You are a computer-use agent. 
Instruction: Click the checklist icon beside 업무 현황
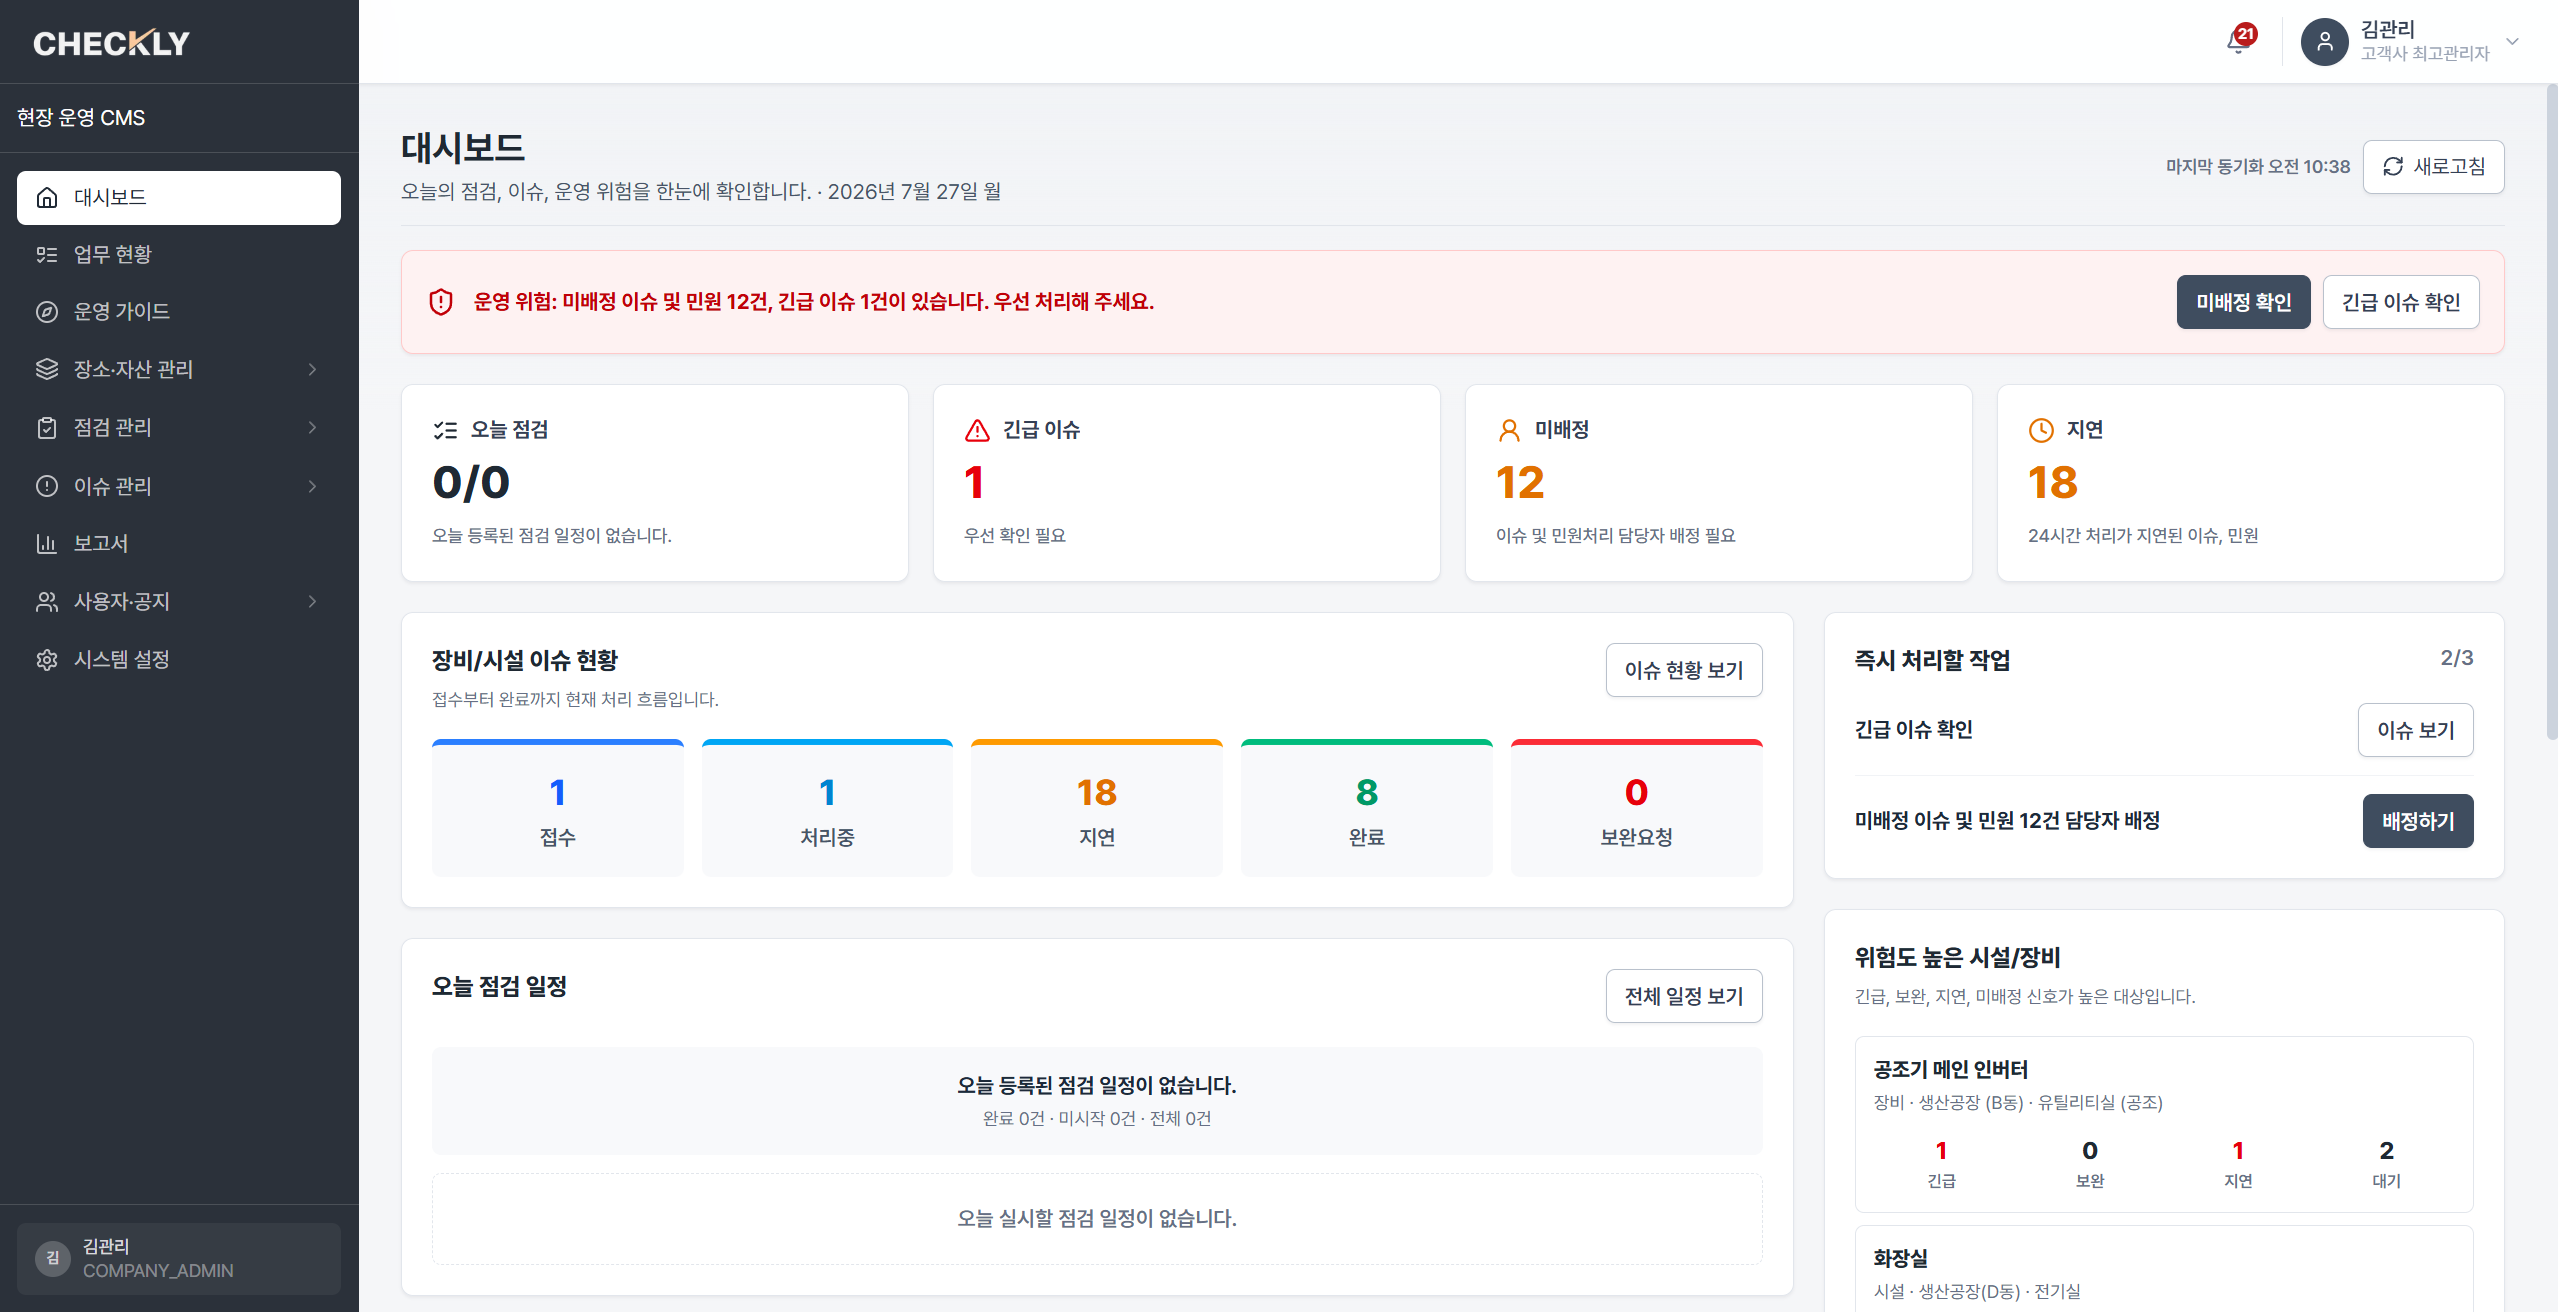[x=47, y=255]
